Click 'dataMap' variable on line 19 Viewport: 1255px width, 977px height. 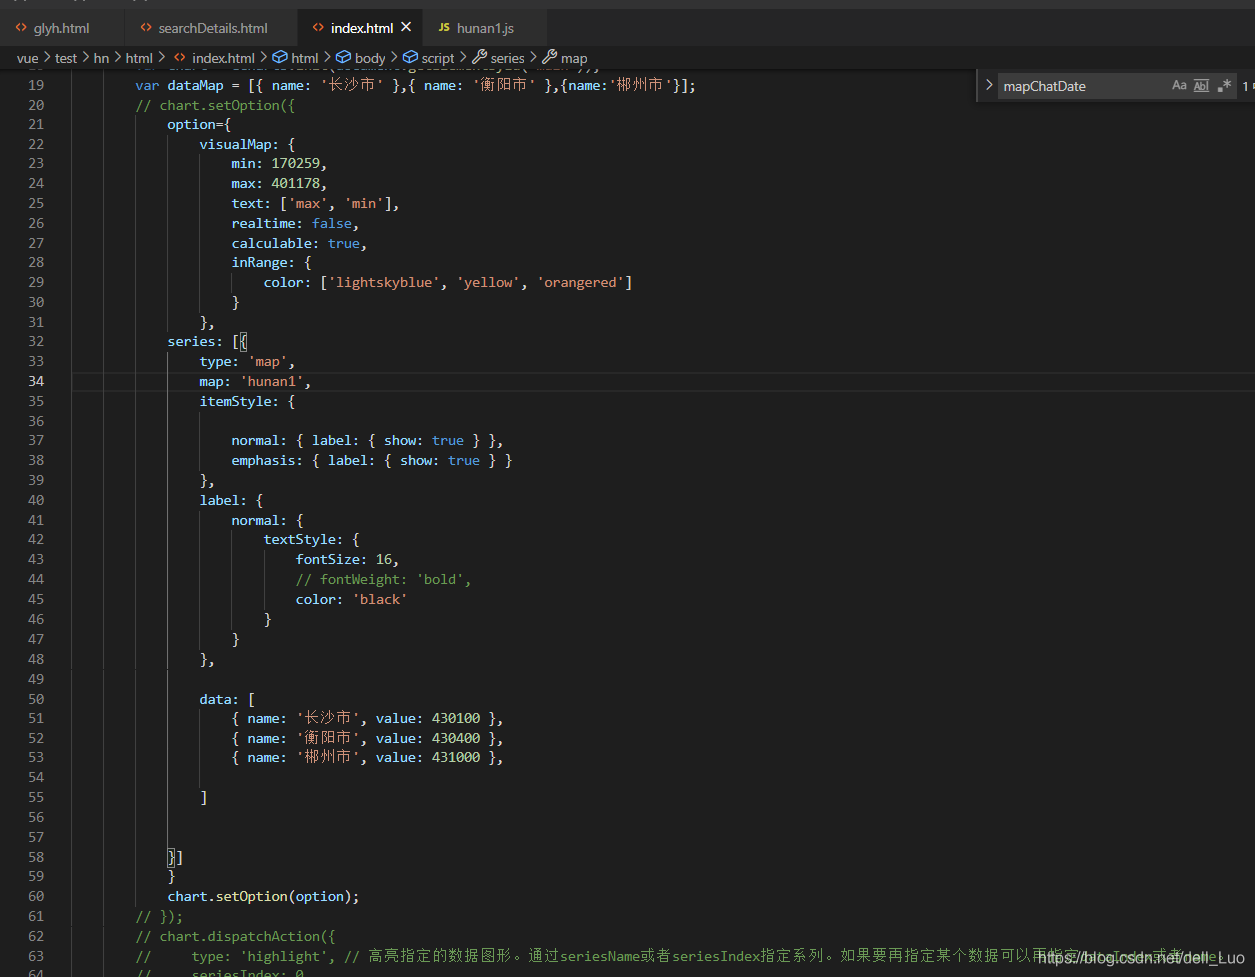pyautogui.click(x=195, y=85)
